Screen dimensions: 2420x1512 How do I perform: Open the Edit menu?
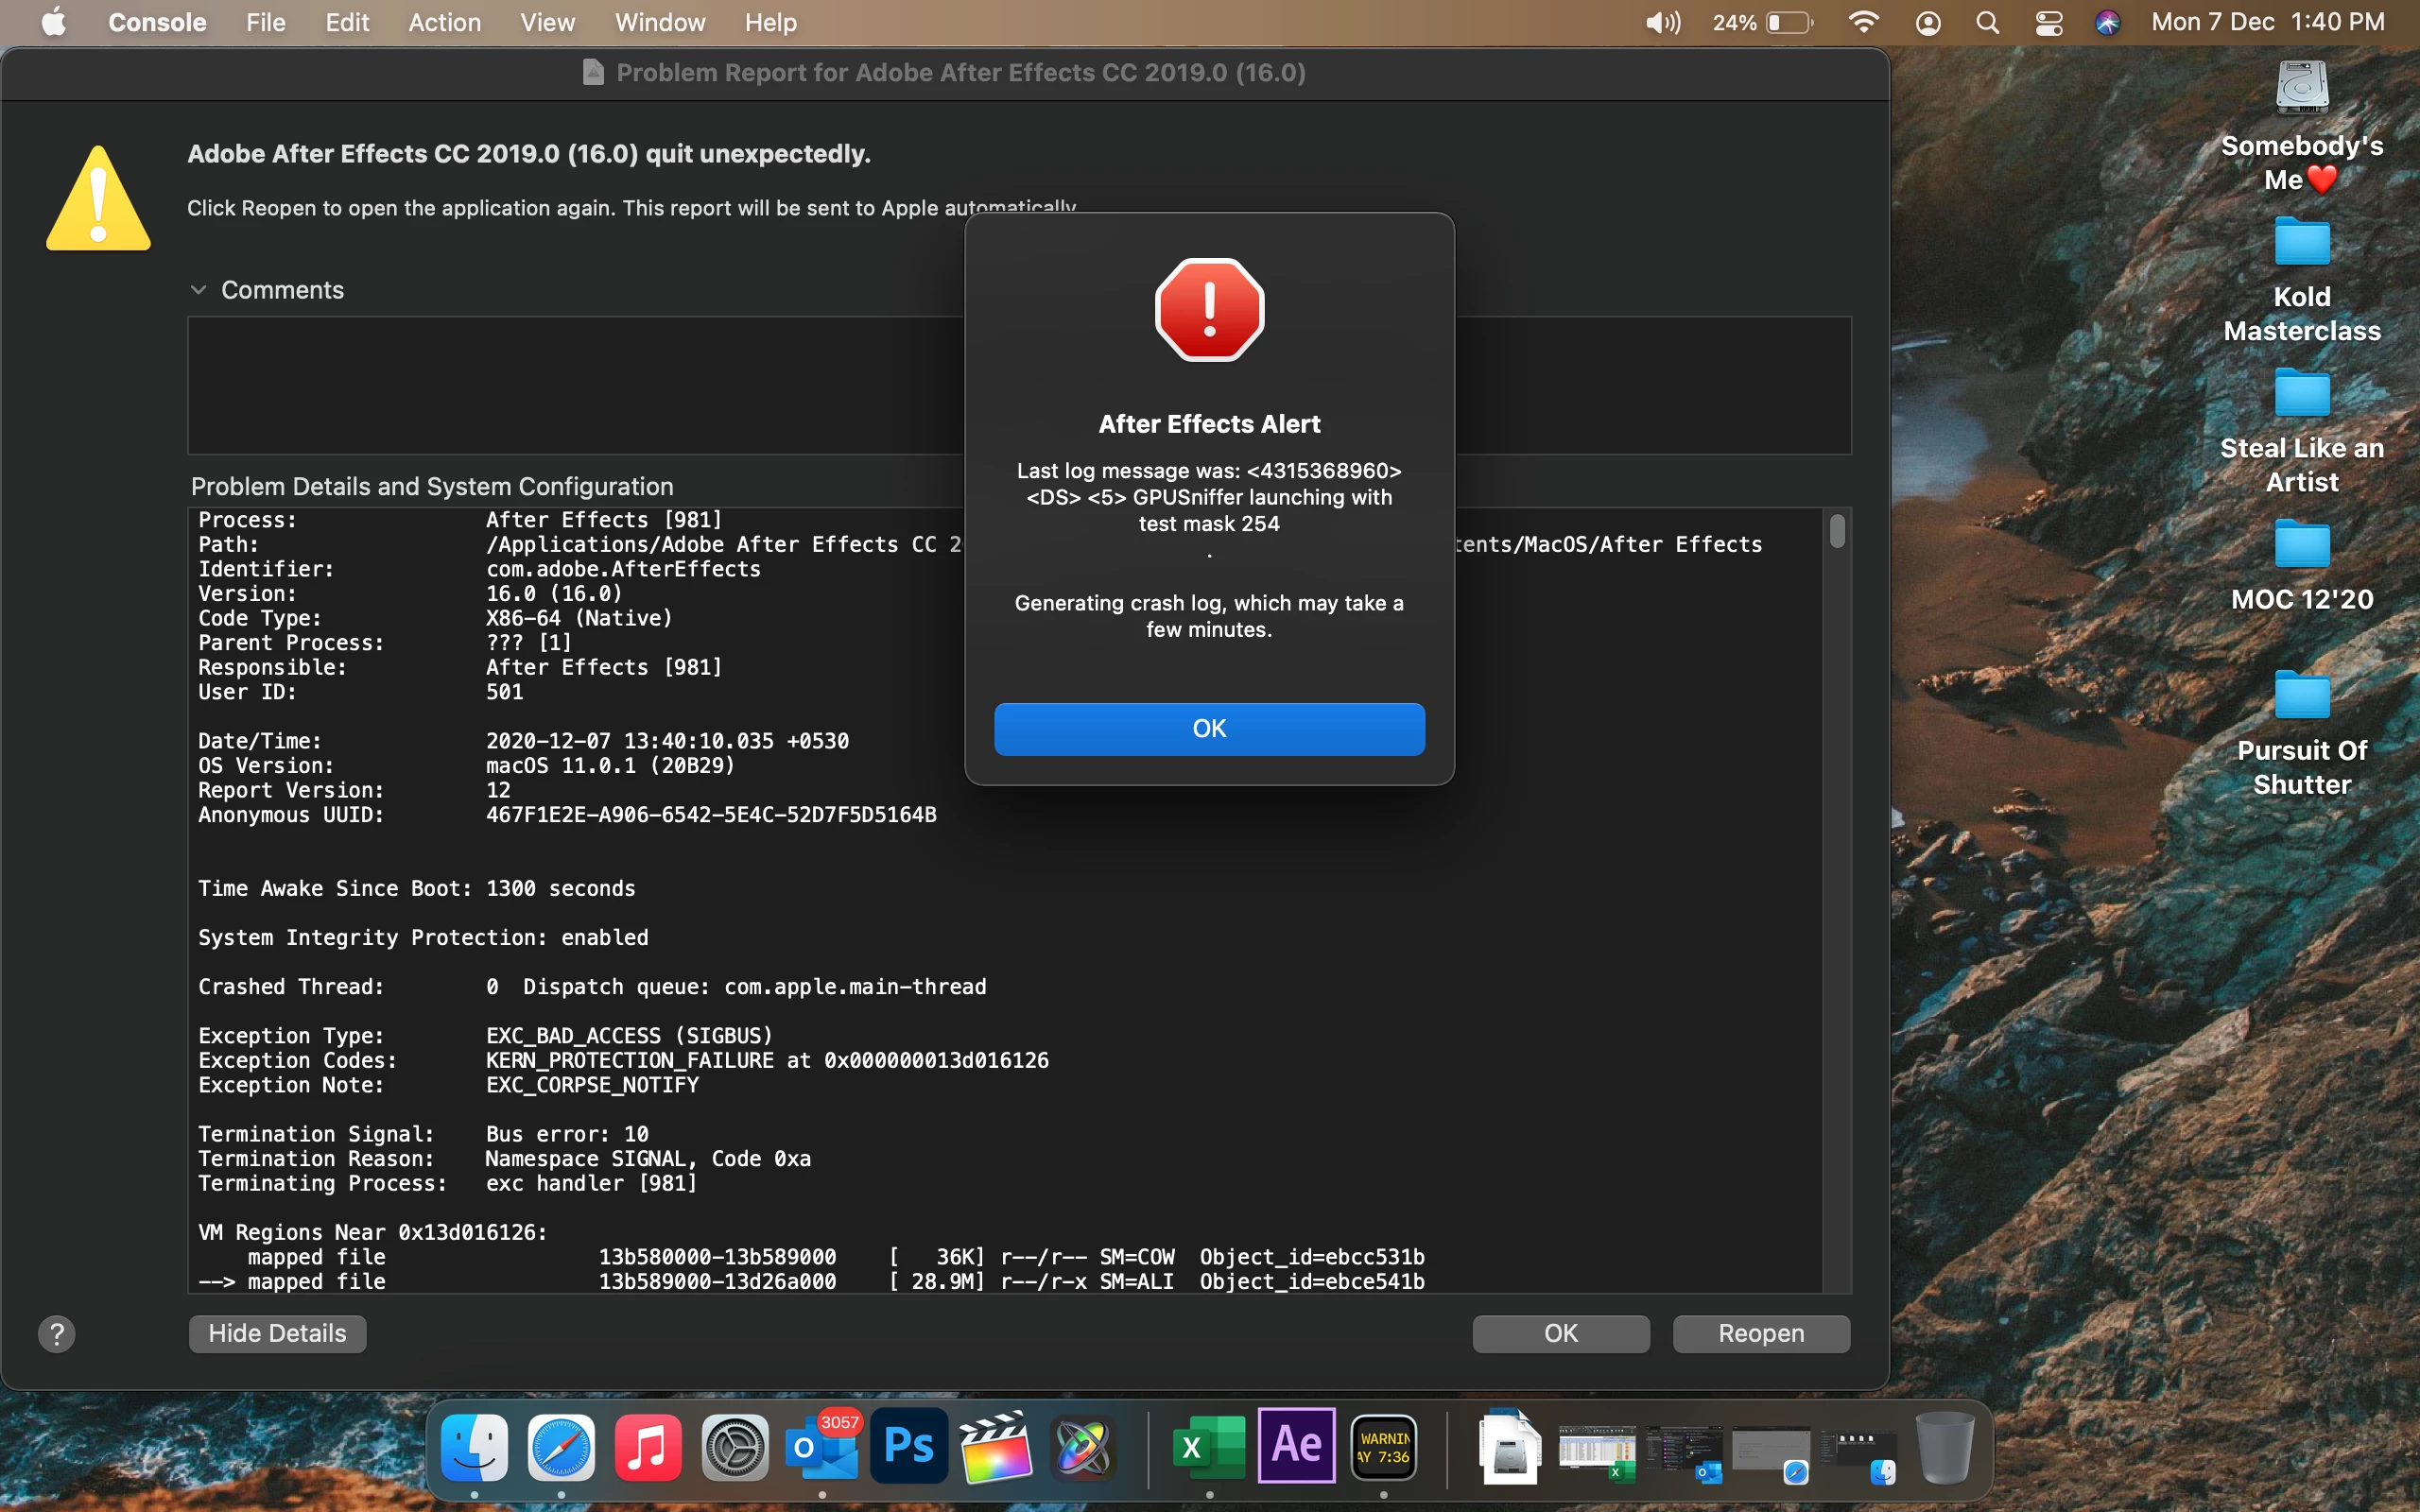[x=347, y=22]
